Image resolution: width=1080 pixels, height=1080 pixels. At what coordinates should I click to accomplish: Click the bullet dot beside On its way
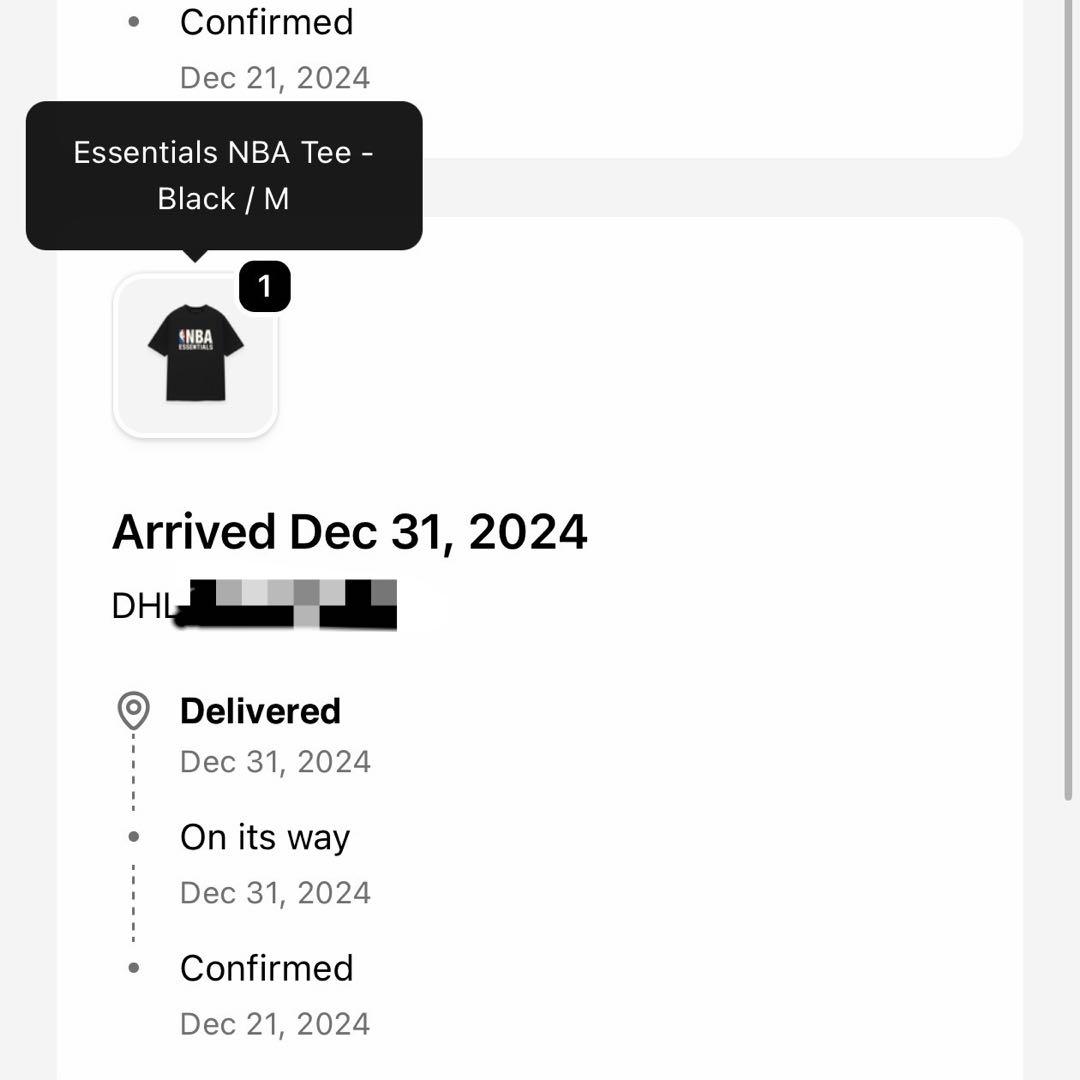coord(134,837)
